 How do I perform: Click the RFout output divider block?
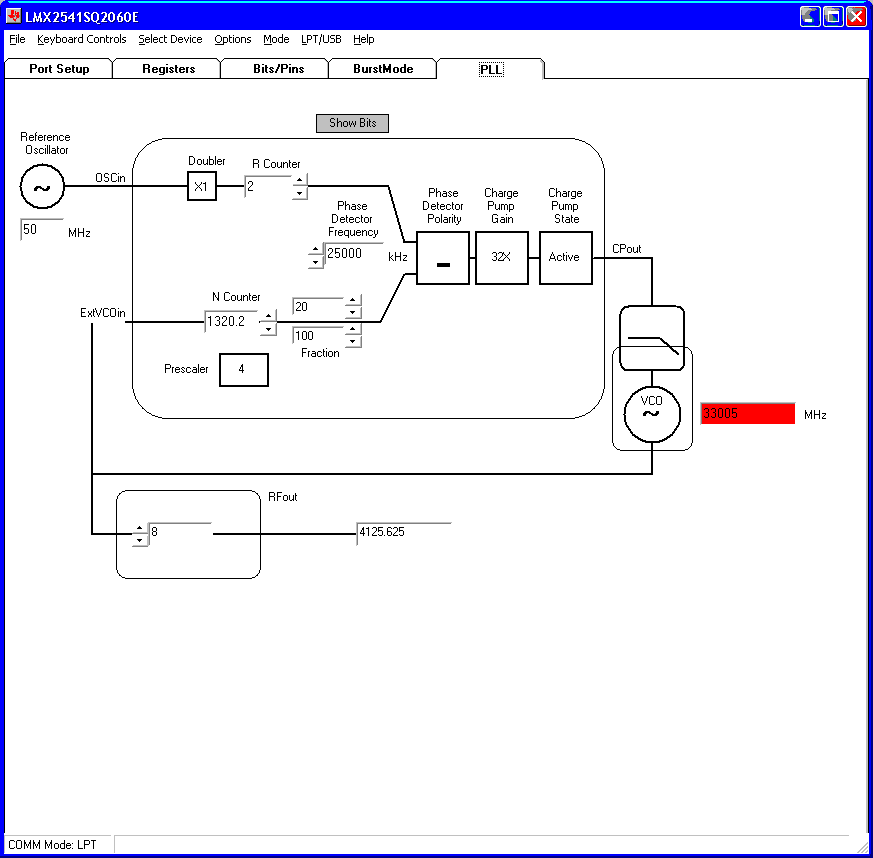tap(188, 533)
